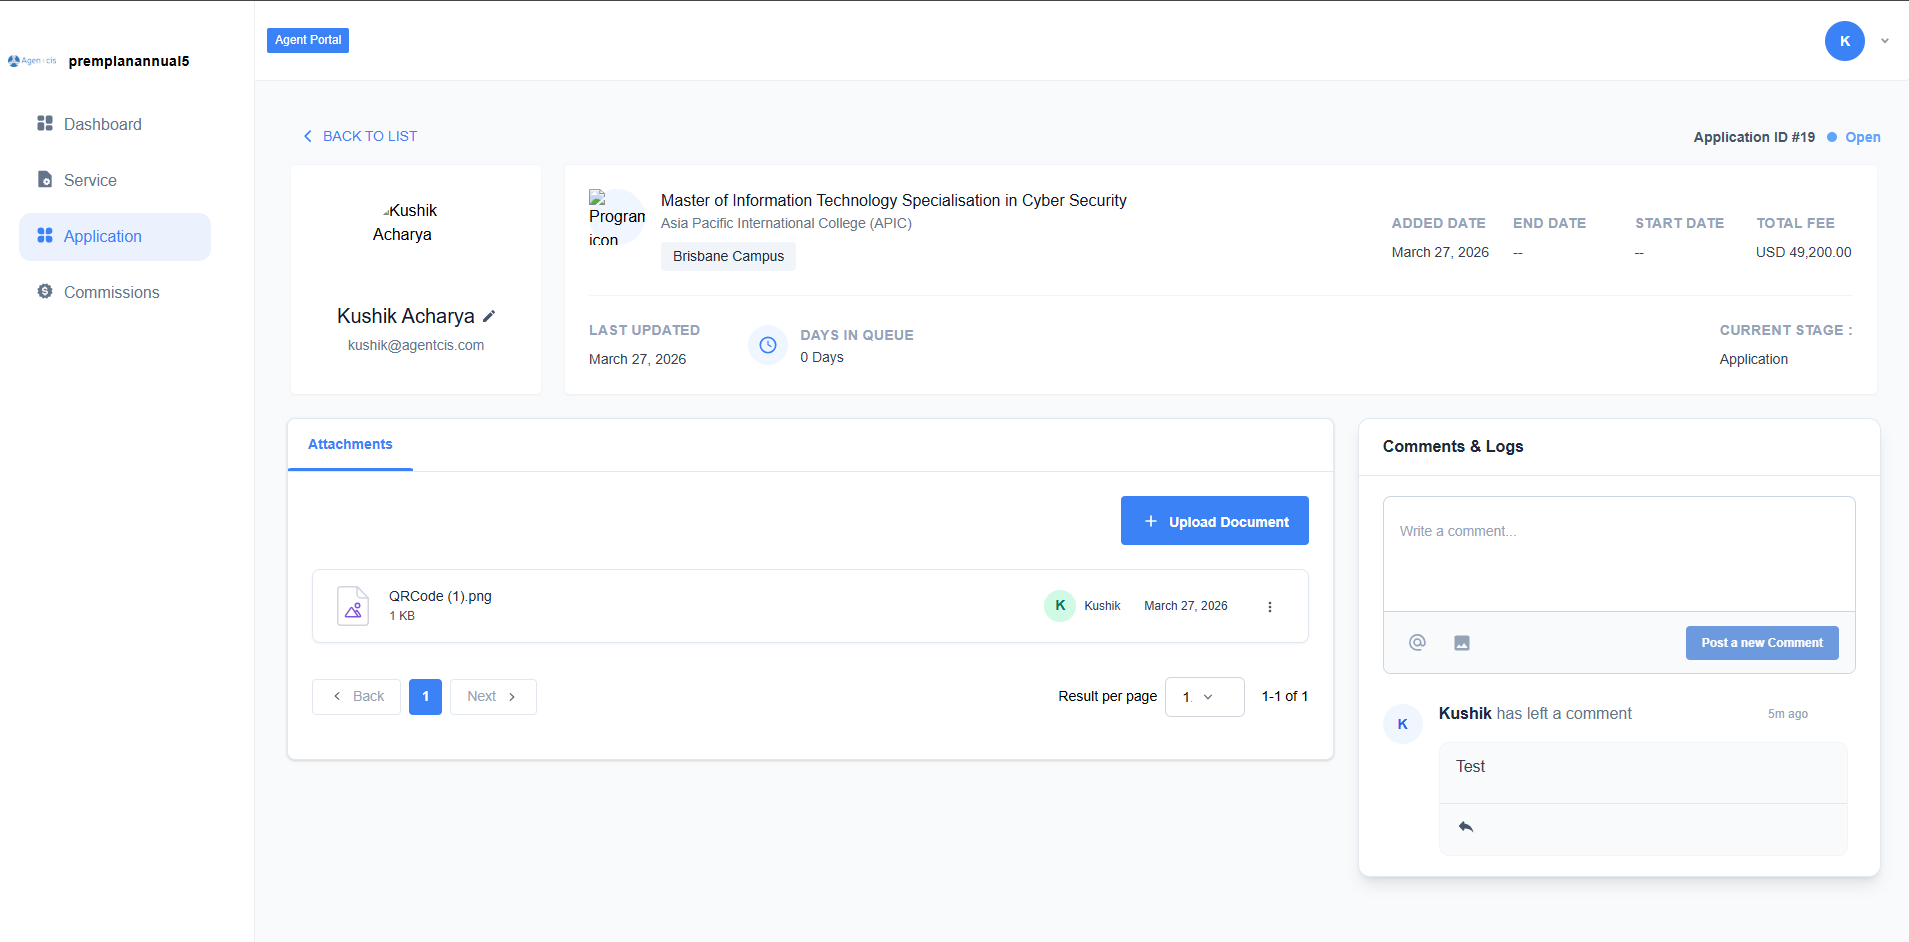Click the reply arrow on Test comment
This screenshot has width=1909, height=942.
tap(1466, 827)
